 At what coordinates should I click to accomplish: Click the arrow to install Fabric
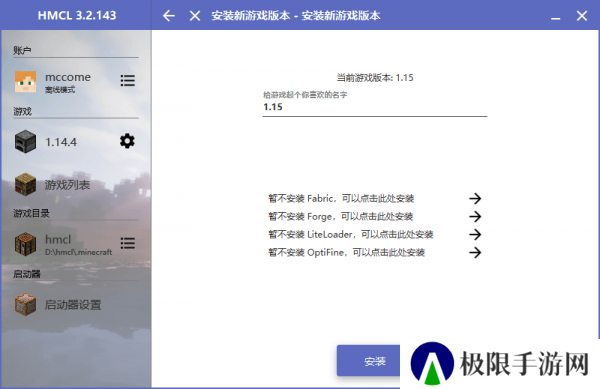475,198
